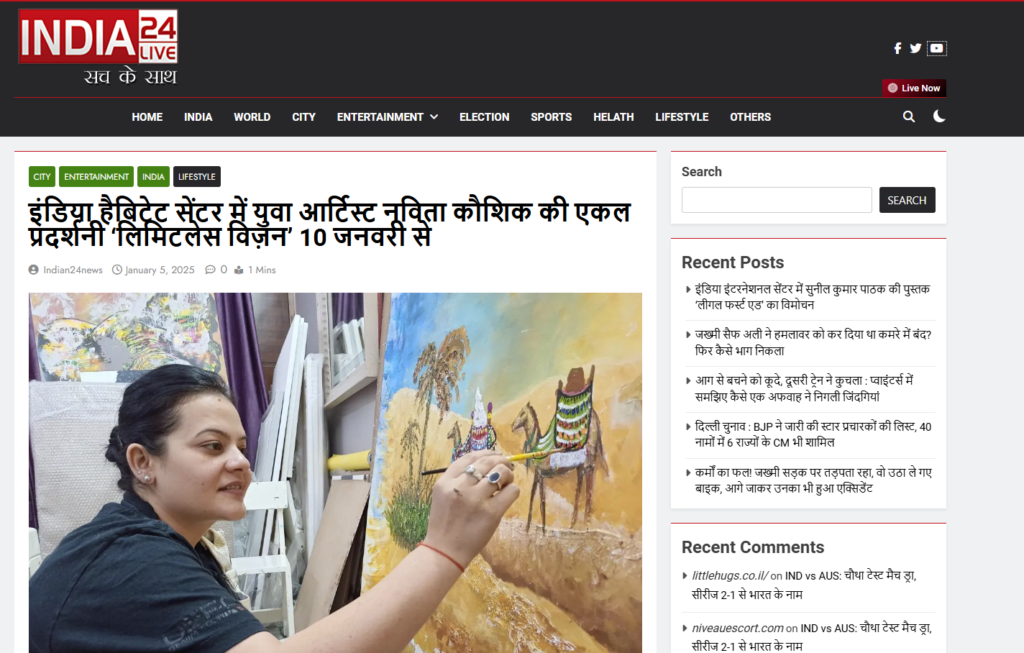Select the LIFESTYLE category tag
This screenshot has width=1024, height=653.
[x=197, y=176]
